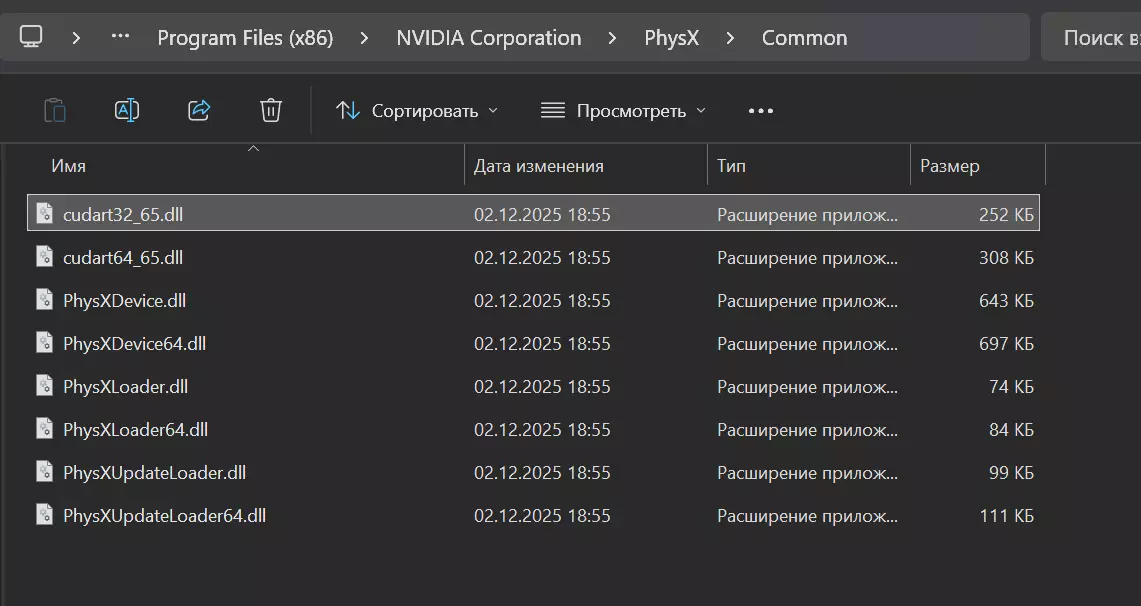Click the Paste clipboard icon

(55, 110)
